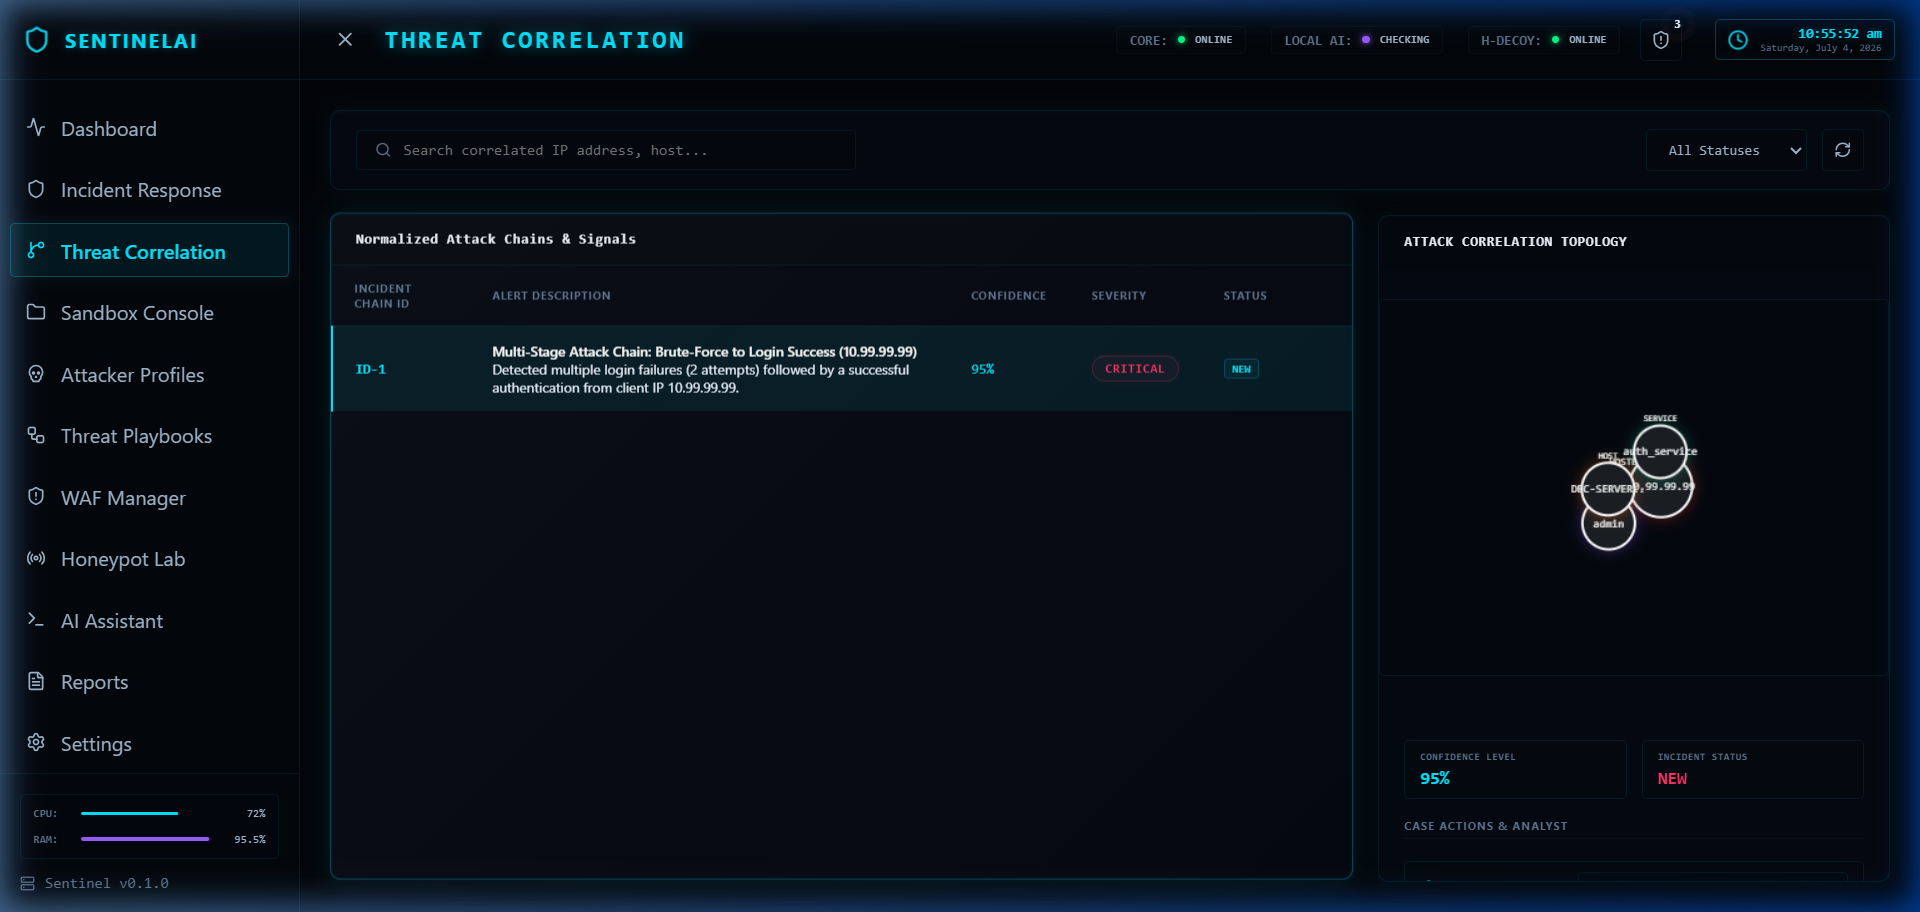
Task: Click Attack Correlation Topology title
Action: (1515, 241)
